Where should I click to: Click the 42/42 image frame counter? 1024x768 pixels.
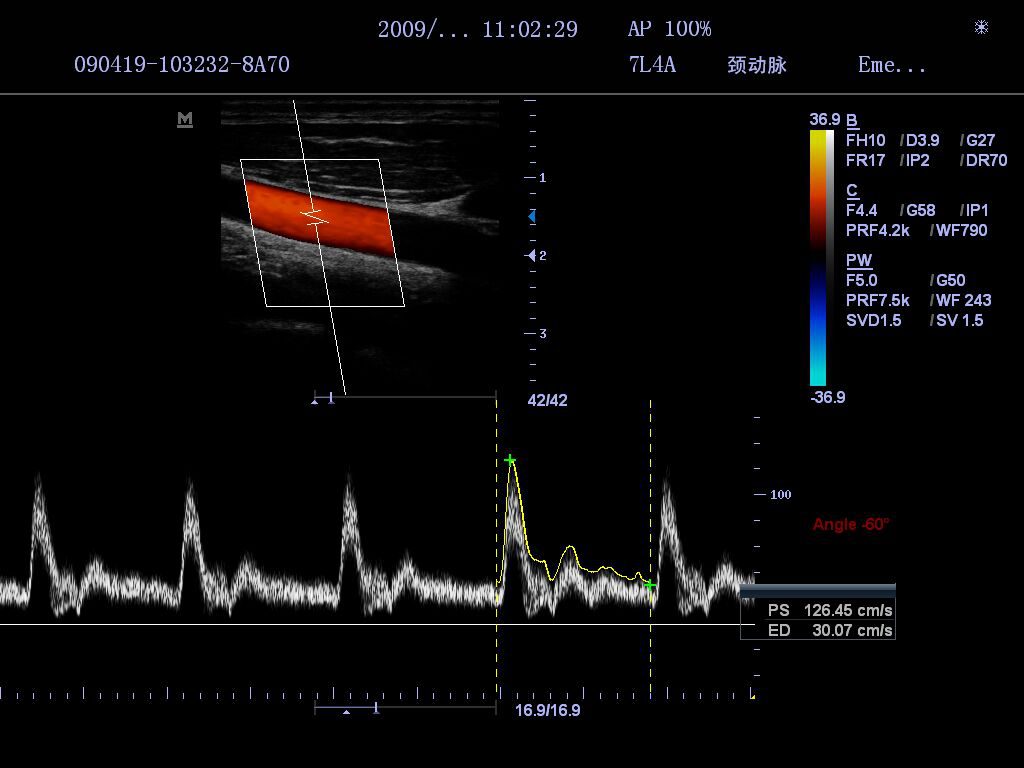click(547, 400)
